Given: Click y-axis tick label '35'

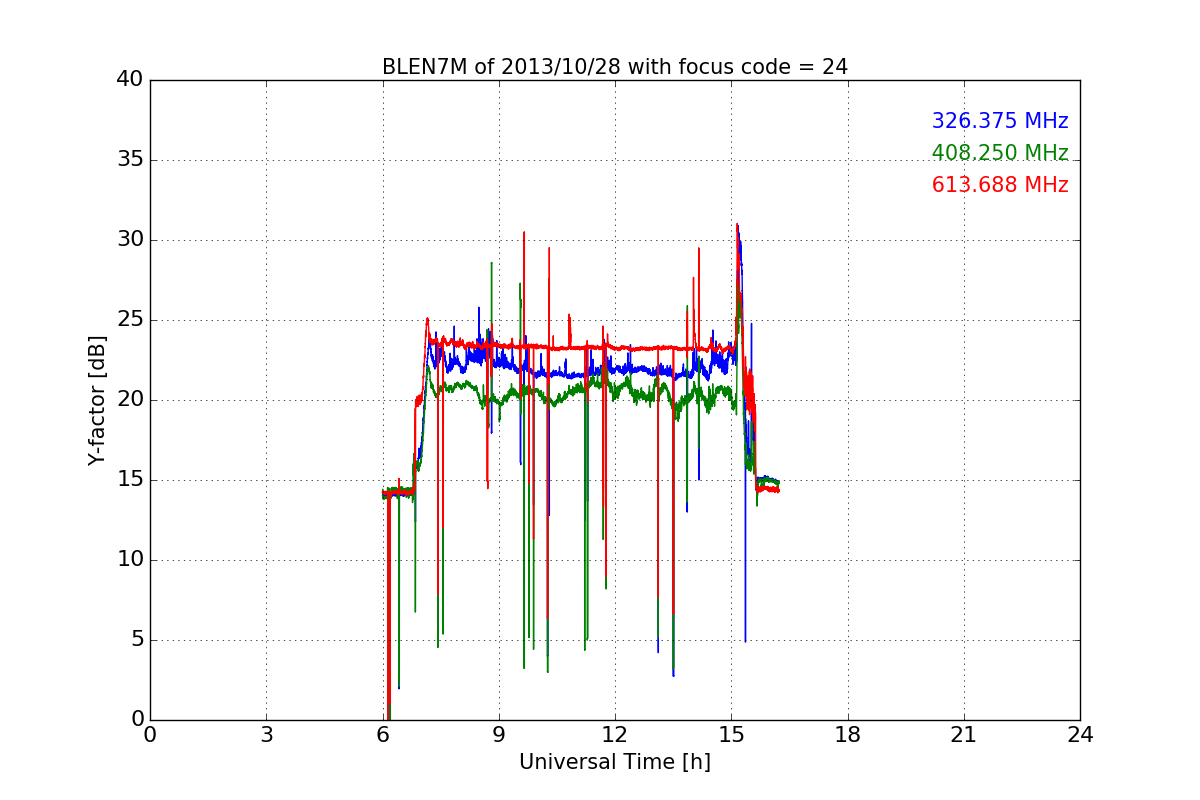Looking at the screenshot, I should (x=130, y=160).
